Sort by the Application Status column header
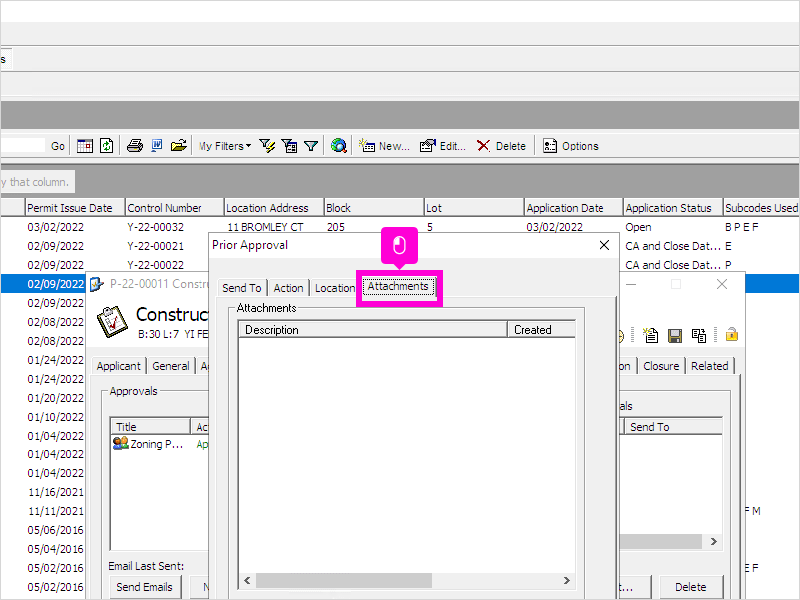The height and width of the screenshot is (600, 800). point(673,208)
